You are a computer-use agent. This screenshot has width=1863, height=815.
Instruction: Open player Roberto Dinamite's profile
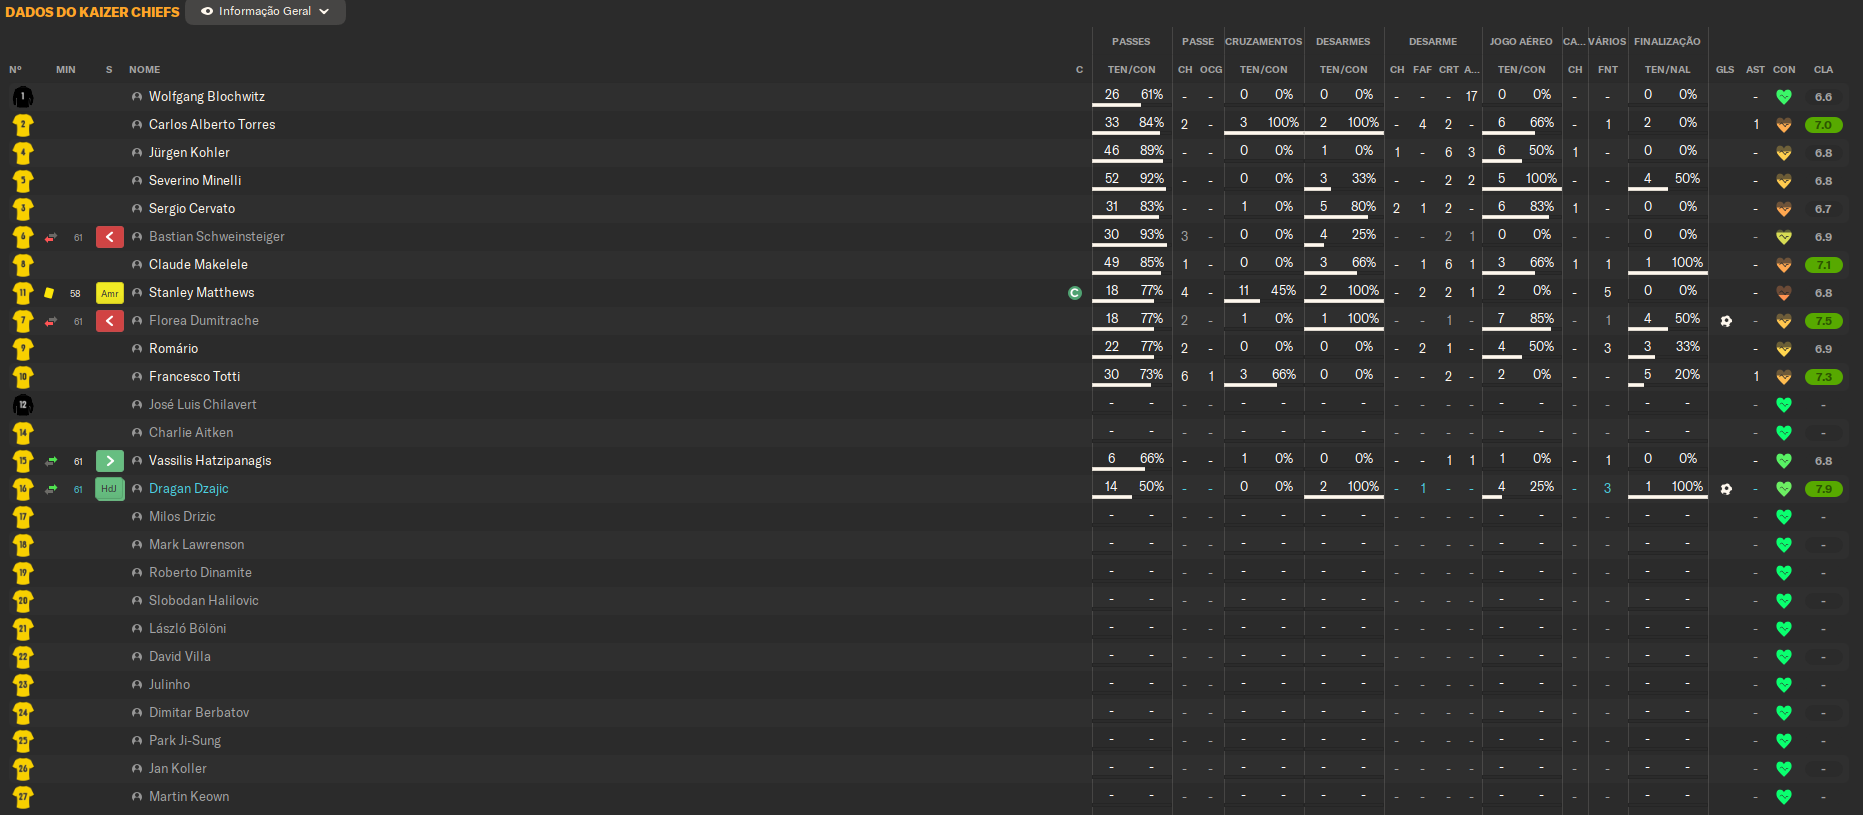[200, 573]
